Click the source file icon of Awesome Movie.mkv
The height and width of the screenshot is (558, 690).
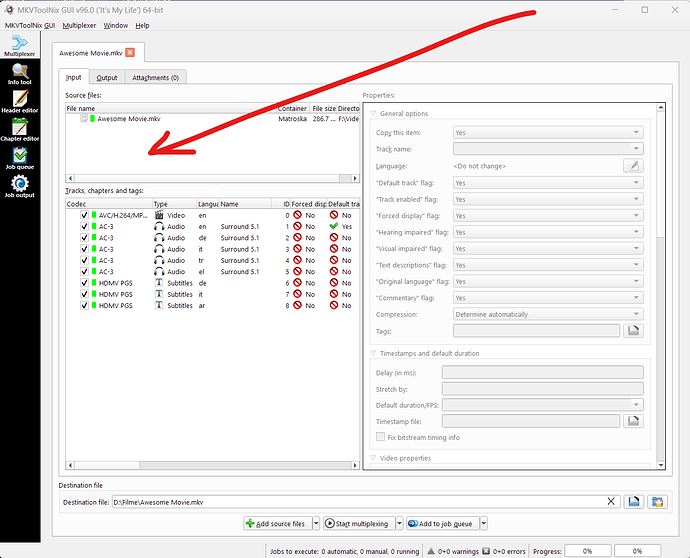point(84,118)
